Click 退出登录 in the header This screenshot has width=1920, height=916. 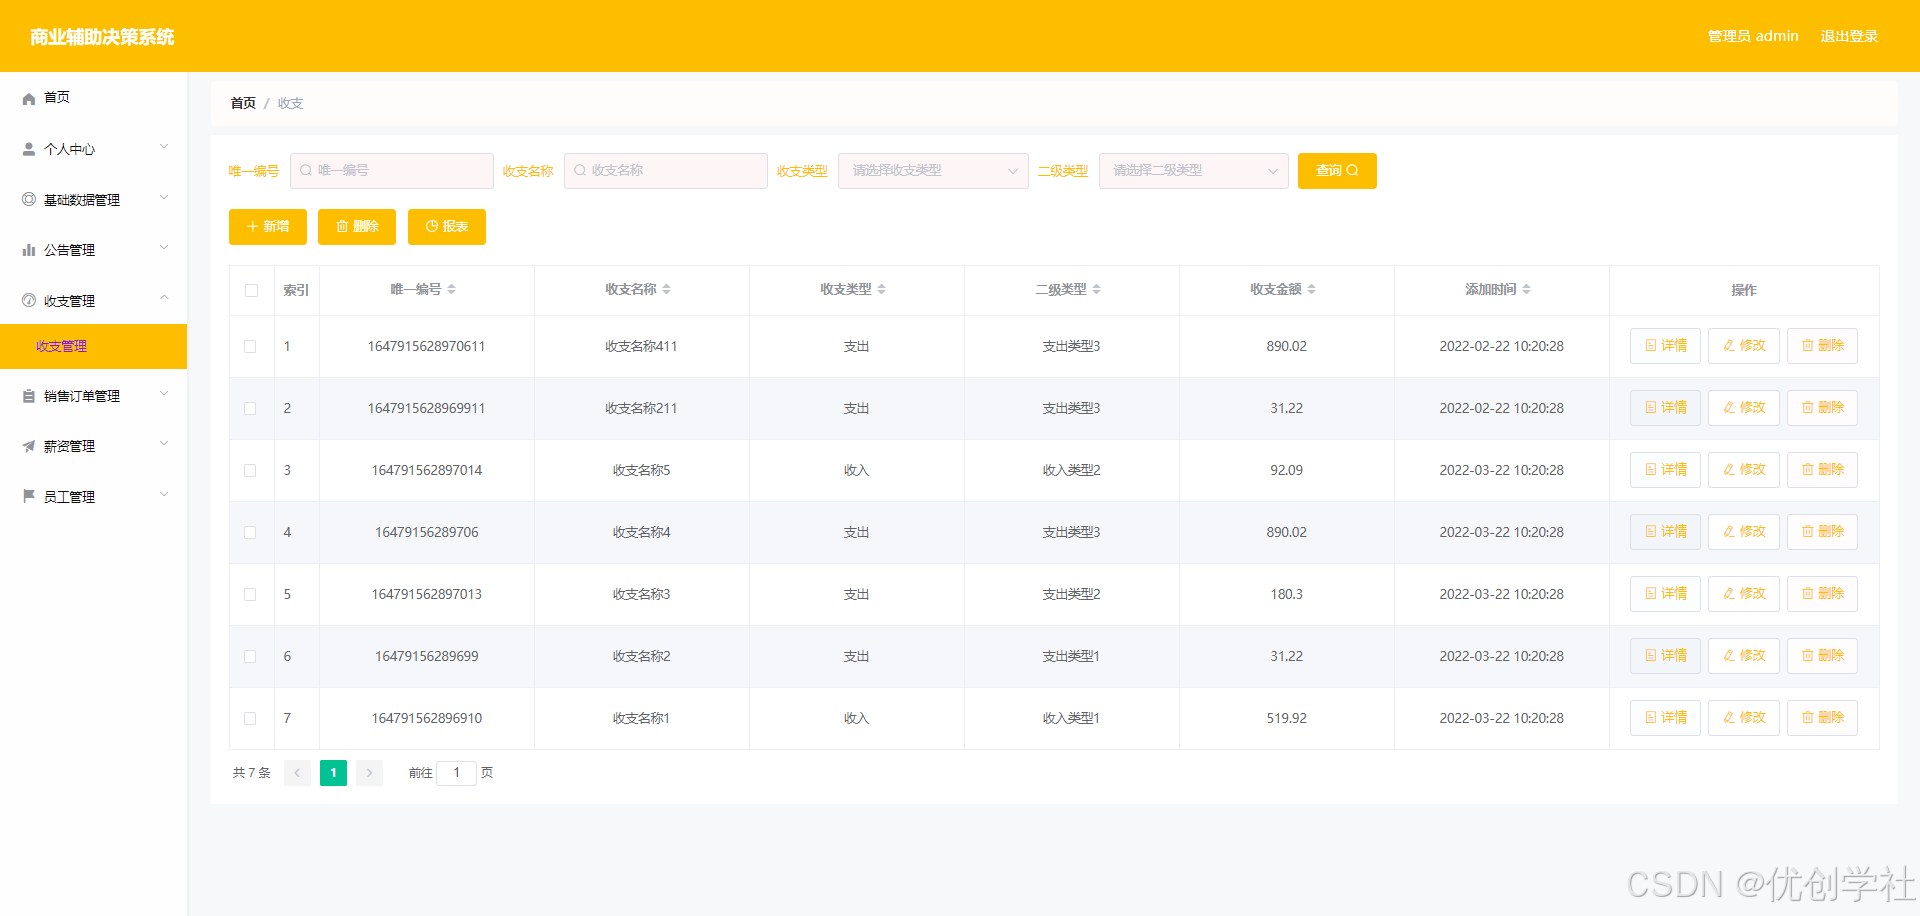pyautogui.click(x=1849, y=36)
